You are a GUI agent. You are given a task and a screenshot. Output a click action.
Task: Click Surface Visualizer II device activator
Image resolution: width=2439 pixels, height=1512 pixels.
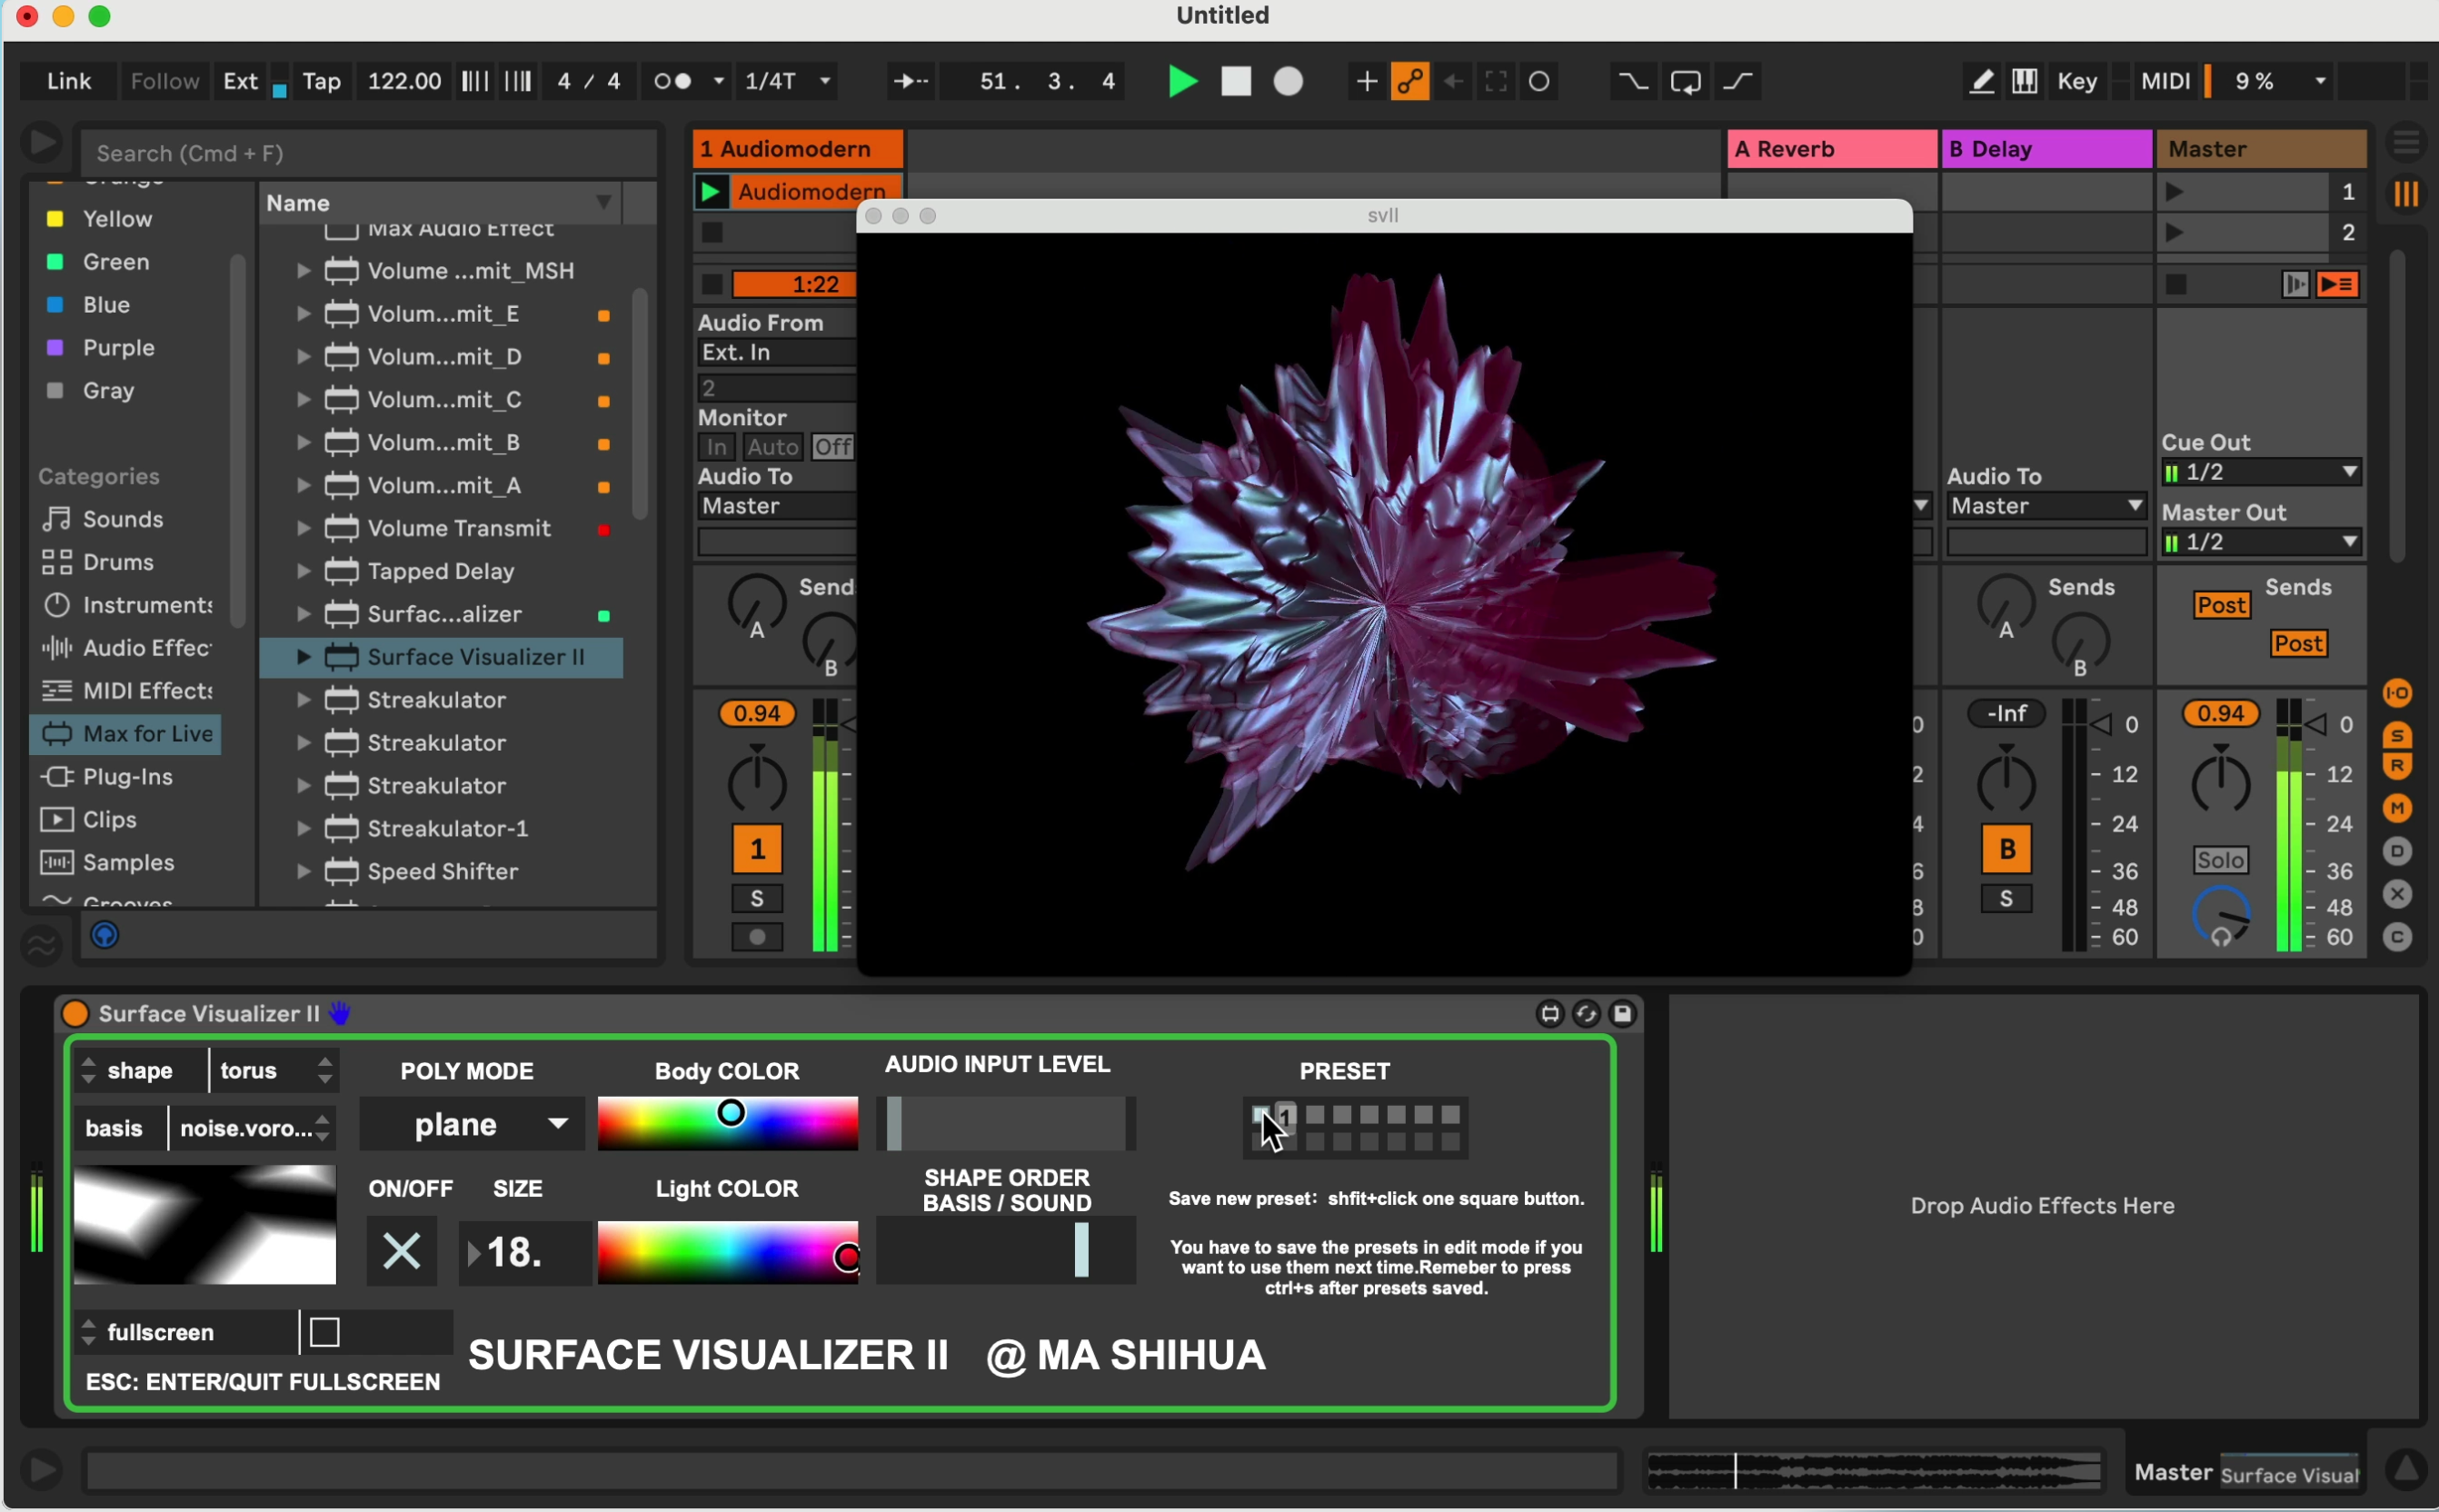[x=75, y=1014]
